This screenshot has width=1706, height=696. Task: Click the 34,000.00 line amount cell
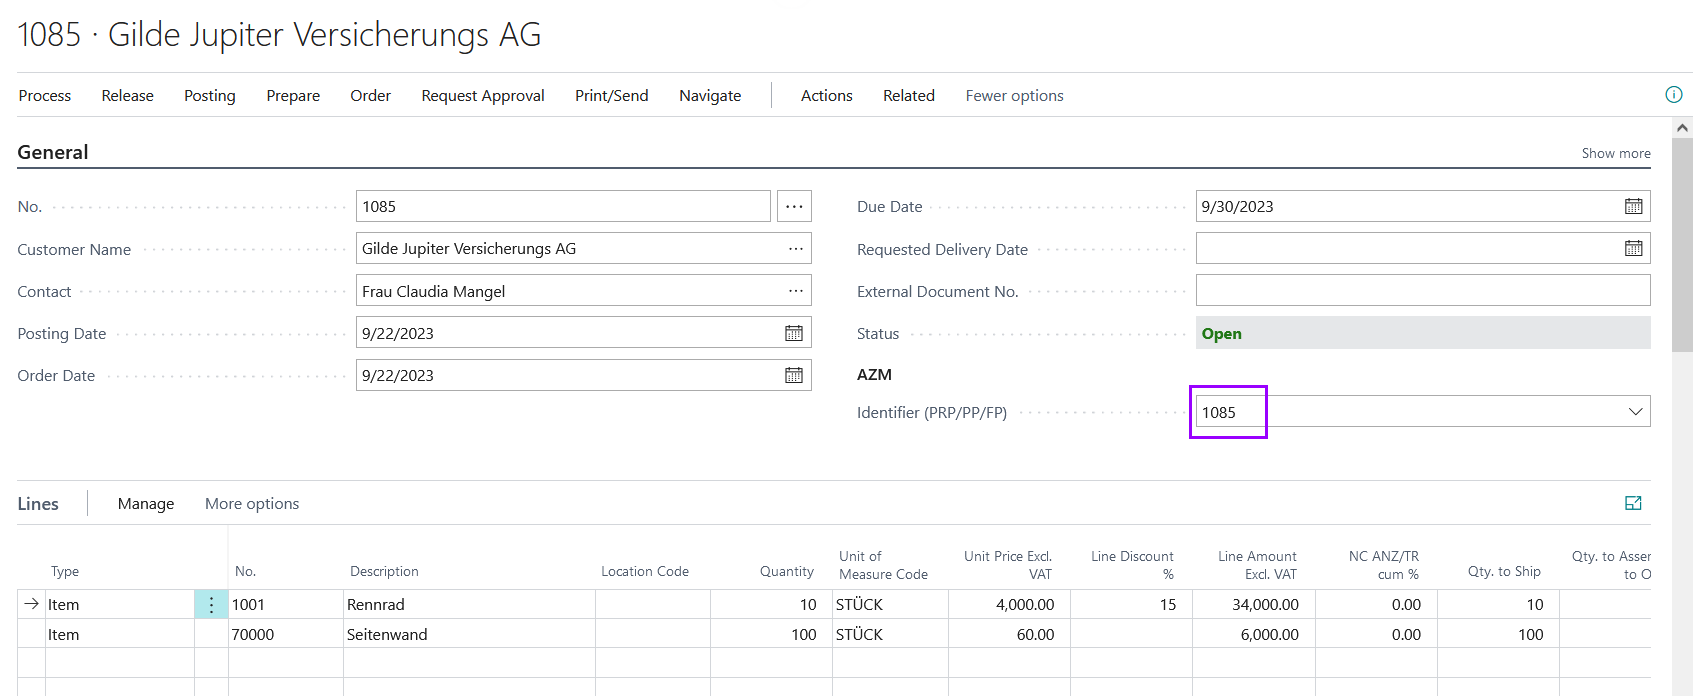click(1254, 604)
